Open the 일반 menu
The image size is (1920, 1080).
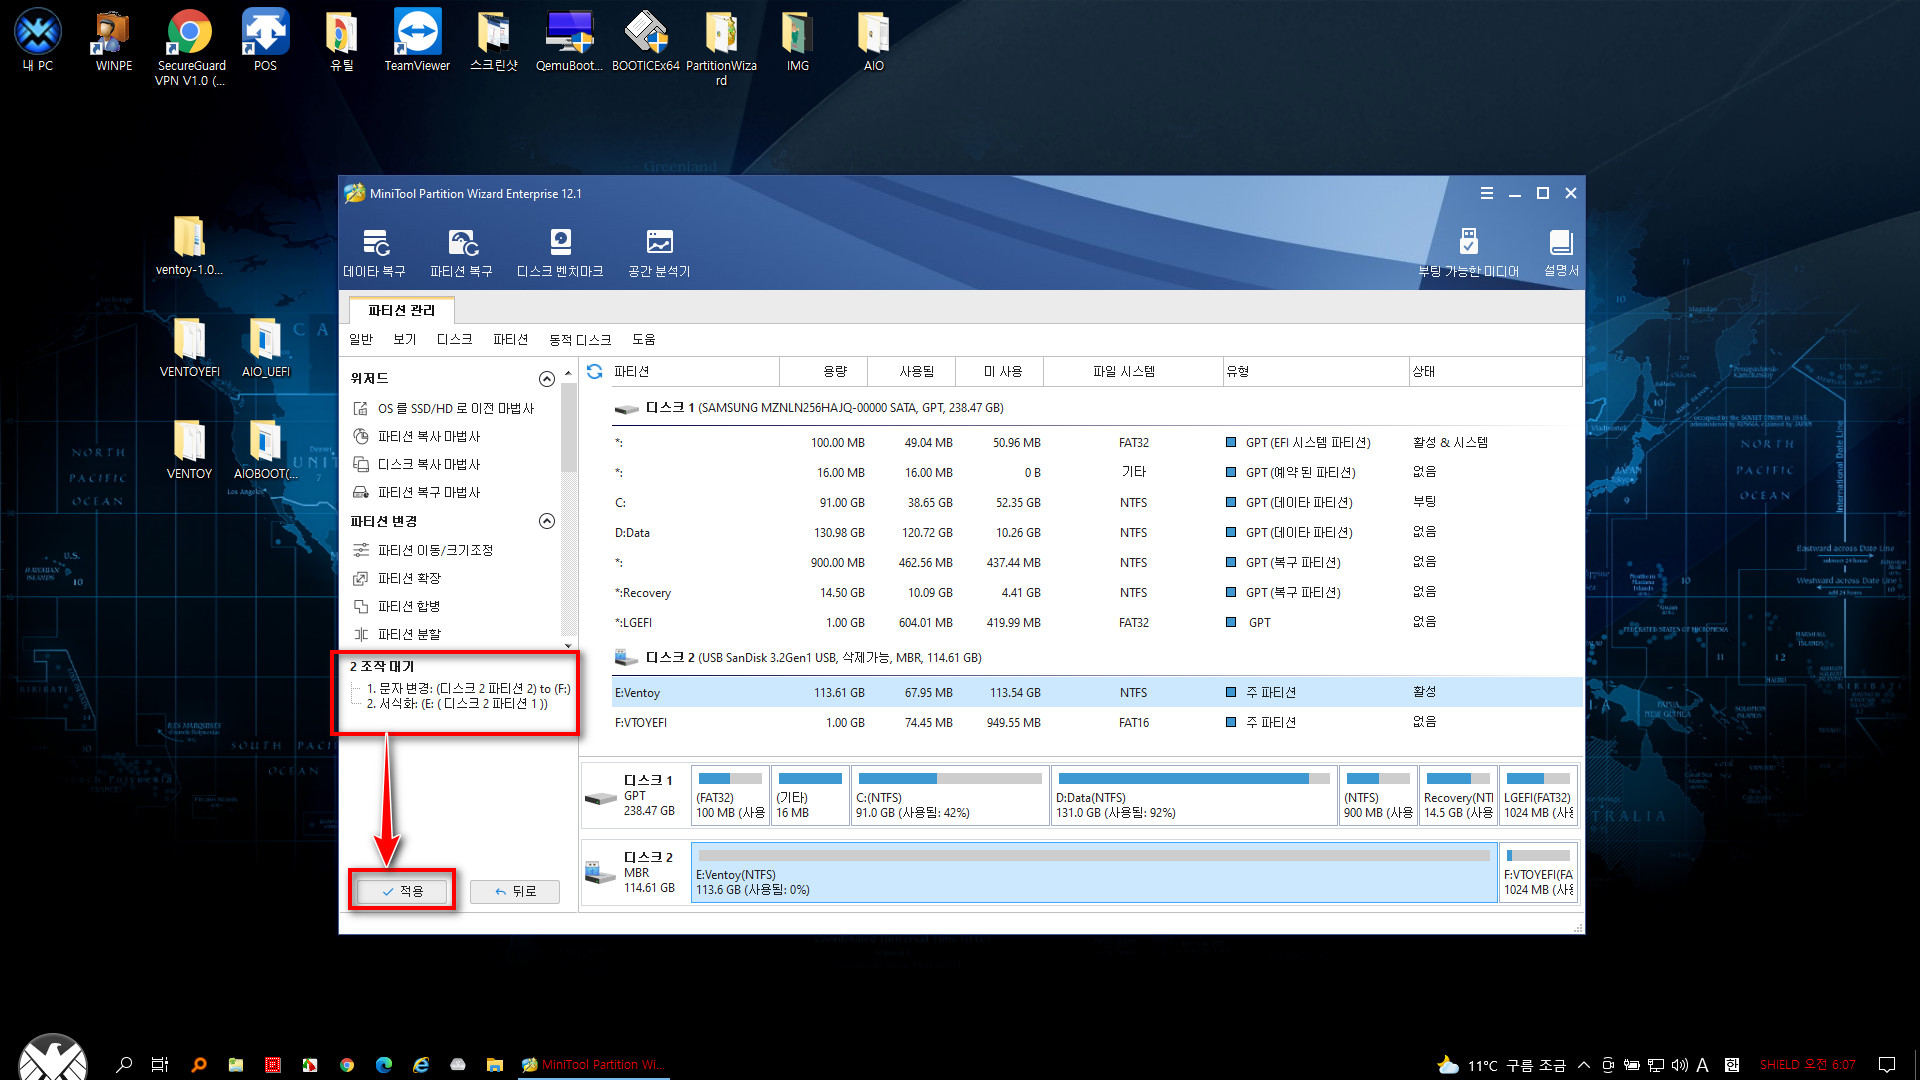(x=361, y=339)
